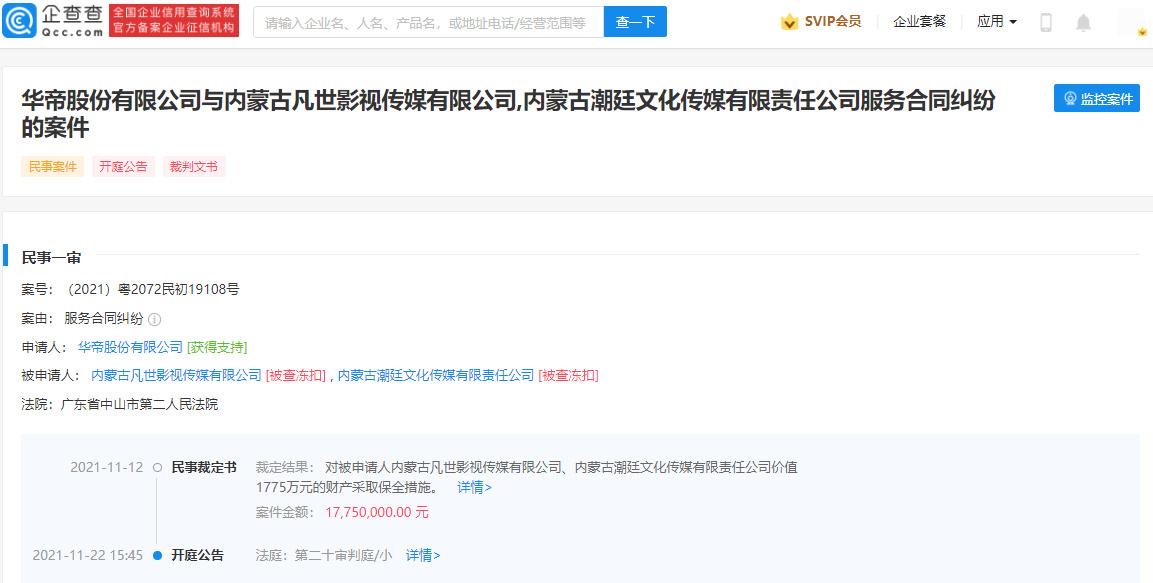
Task: Click the 开庭公告 blue timeline dot
Action: [x=157, y=556]
